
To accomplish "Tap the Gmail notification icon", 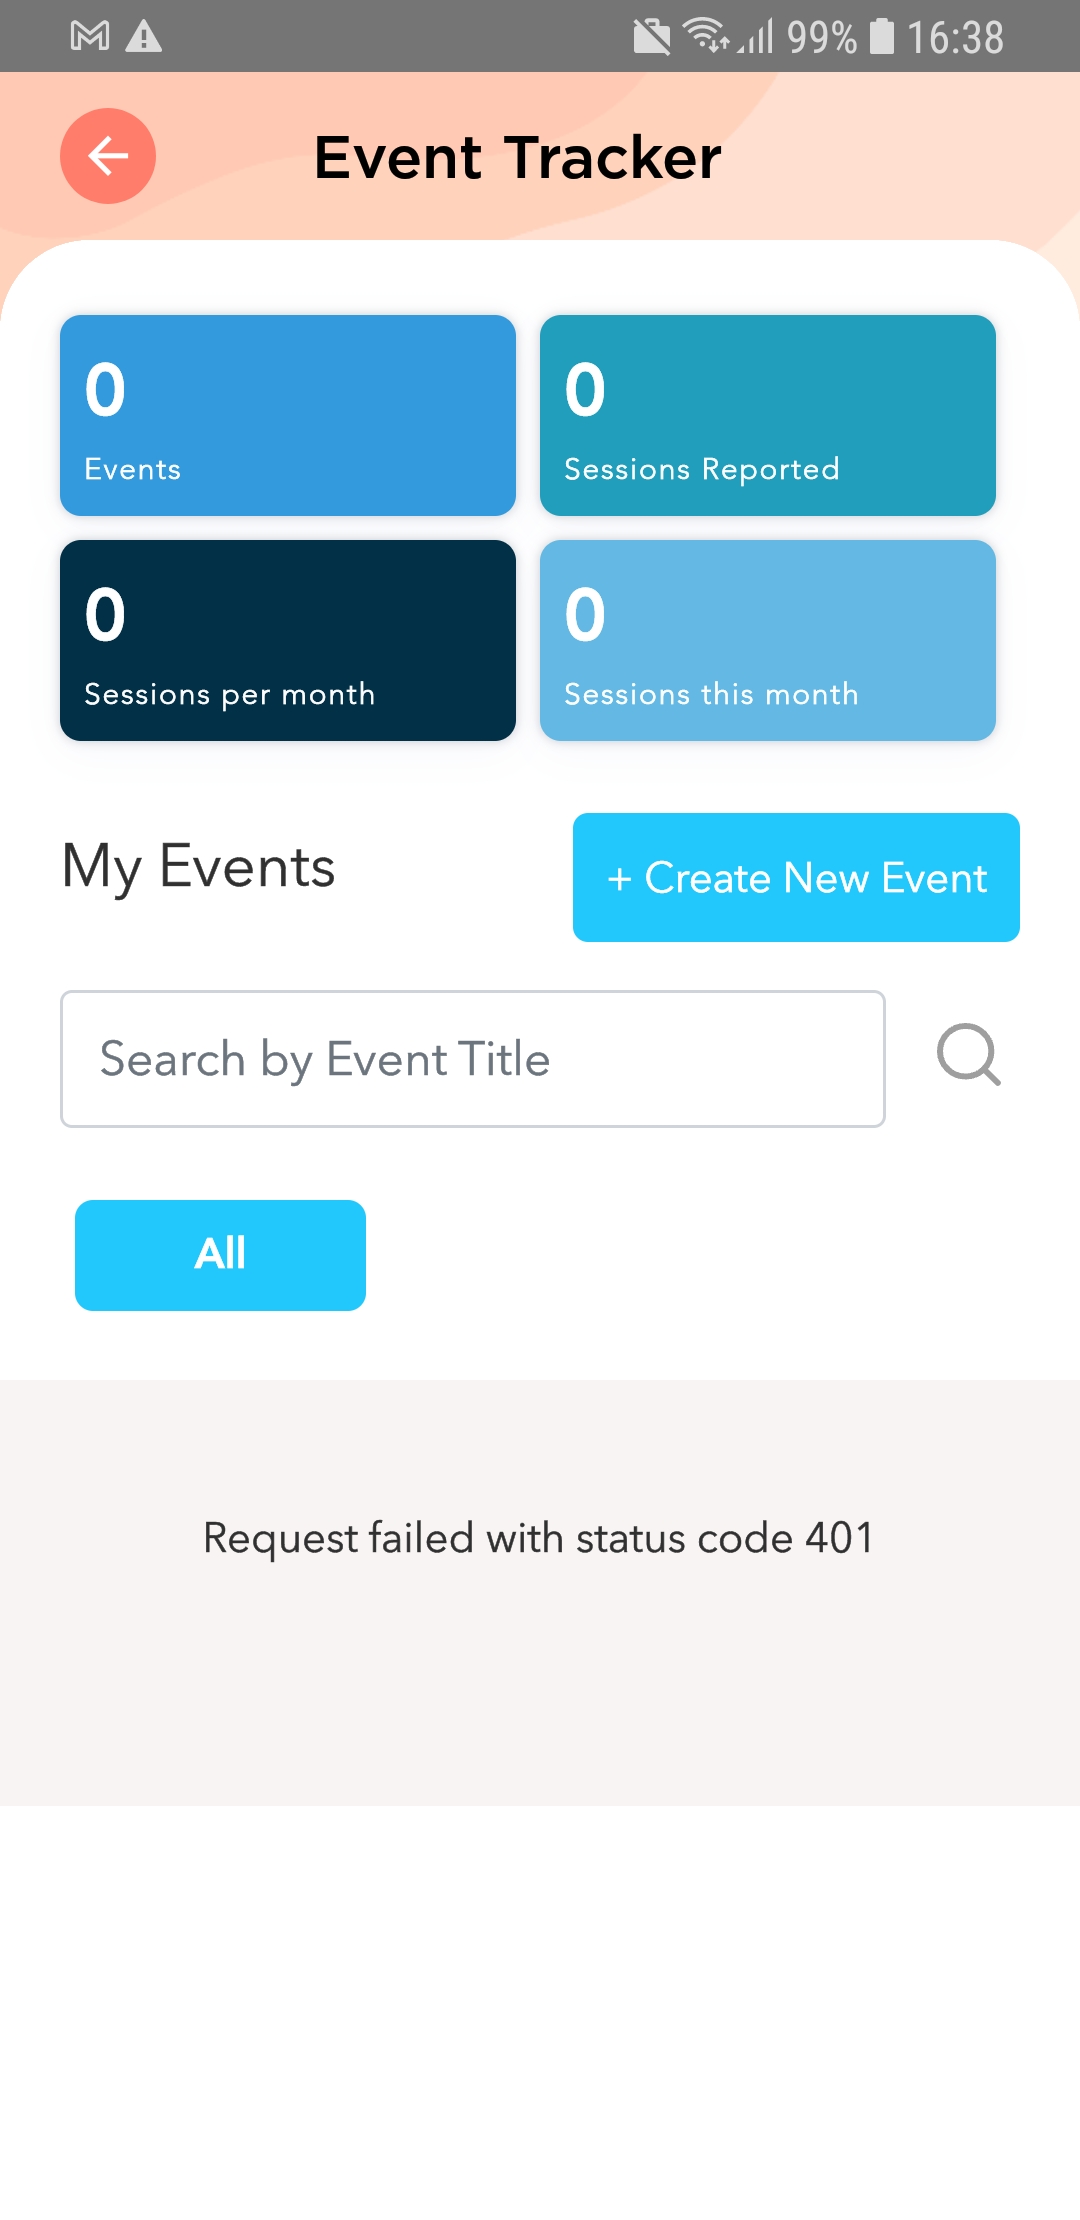I will (90, 37).
